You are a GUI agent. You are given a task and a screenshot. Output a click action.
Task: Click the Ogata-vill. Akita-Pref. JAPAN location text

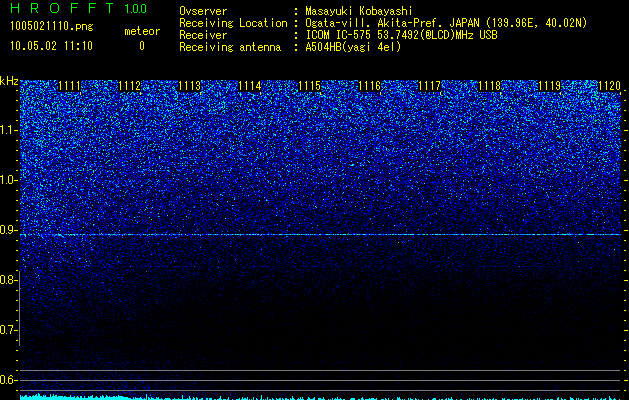point(446,24)
